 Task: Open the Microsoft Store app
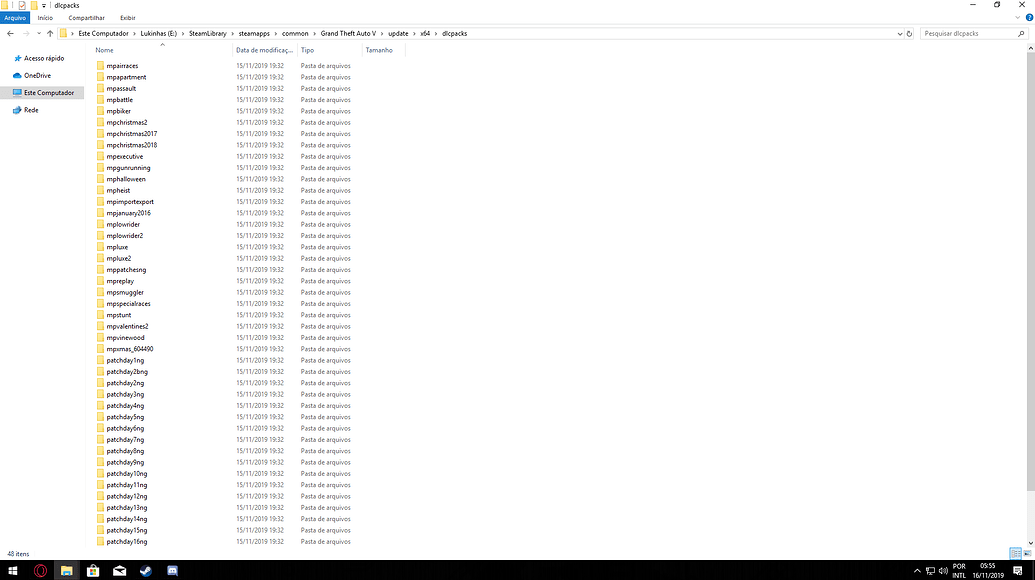[x=93, y=570]
